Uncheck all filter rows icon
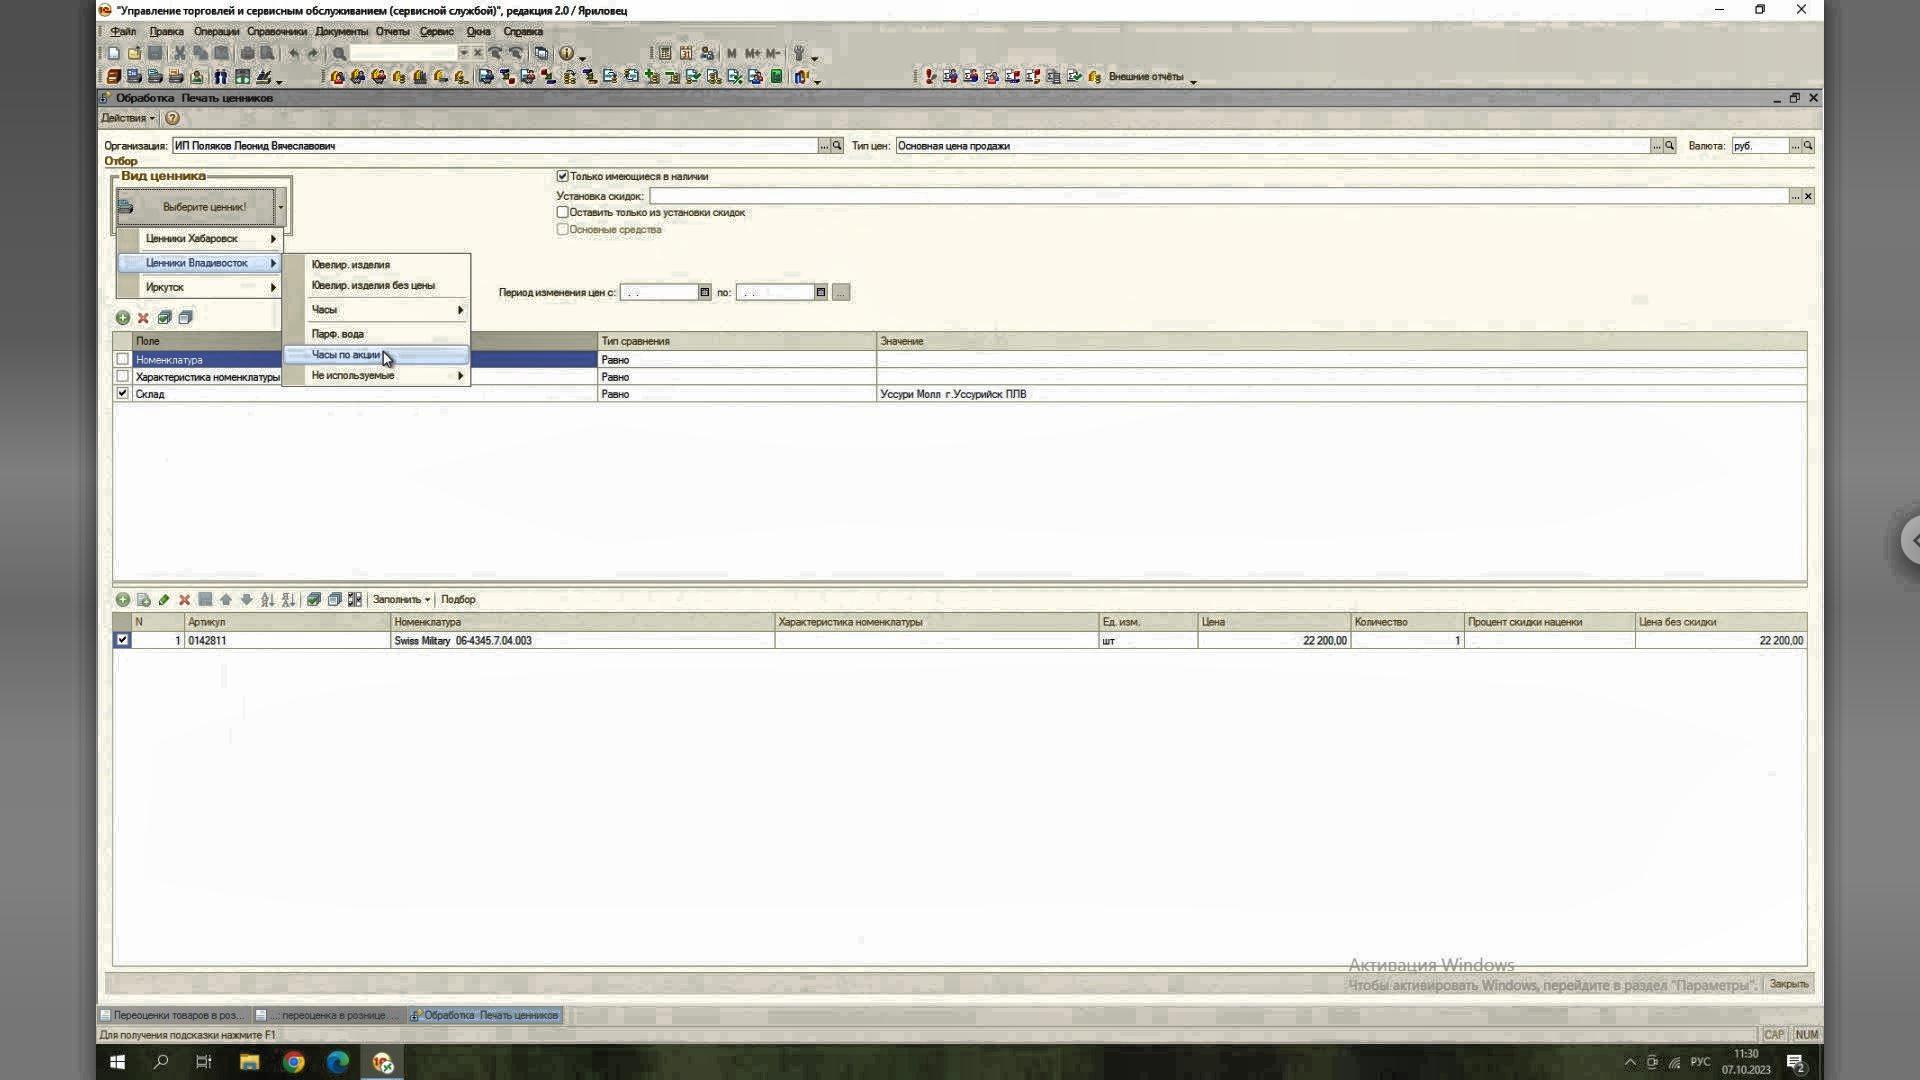This screenshot has height=1080, width=1920. (x=185, y=318)
